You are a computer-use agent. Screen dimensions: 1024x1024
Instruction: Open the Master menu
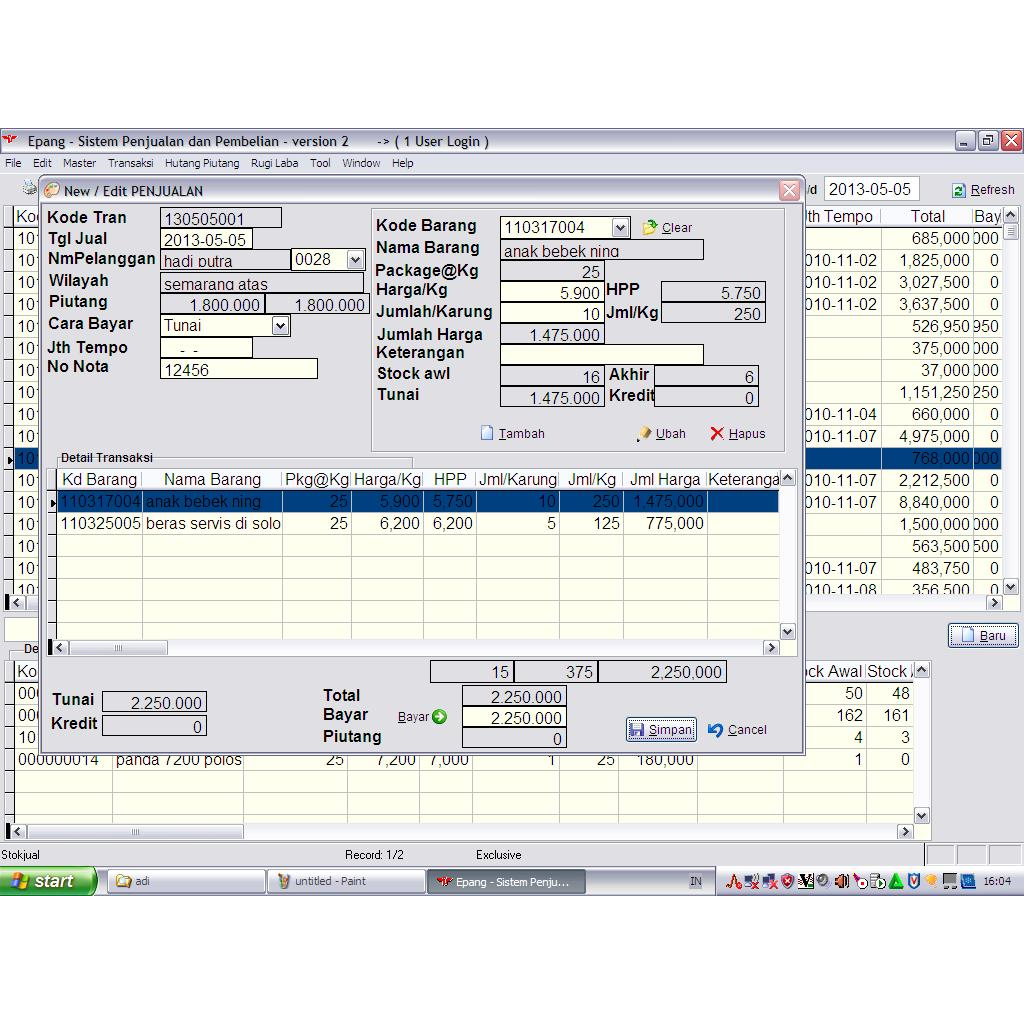(79, 163)
